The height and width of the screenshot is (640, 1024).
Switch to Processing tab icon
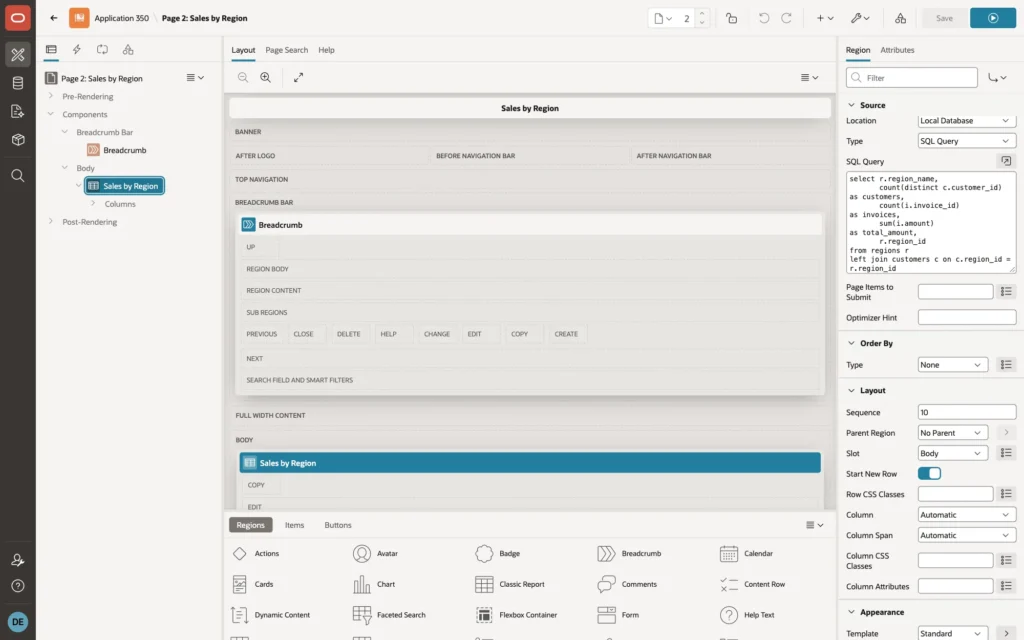point(102,50)
